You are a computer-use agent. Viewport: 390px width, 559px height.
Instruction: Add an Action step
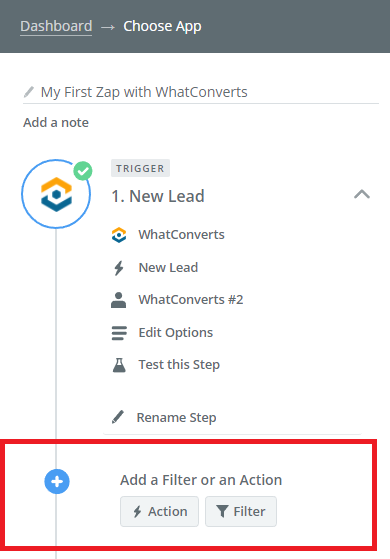point(159,511)
